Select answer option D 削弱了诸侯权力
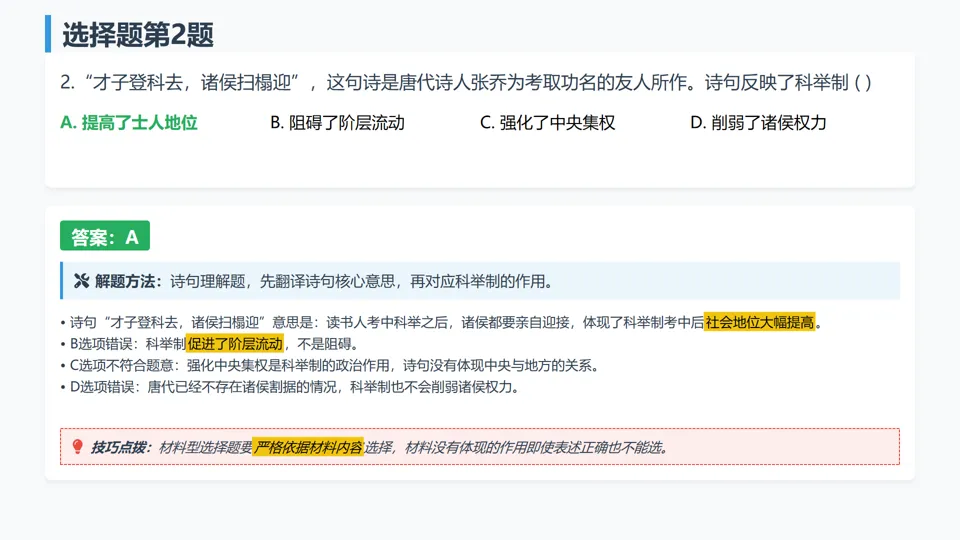 pyautogui.click(x=758, y=123)
